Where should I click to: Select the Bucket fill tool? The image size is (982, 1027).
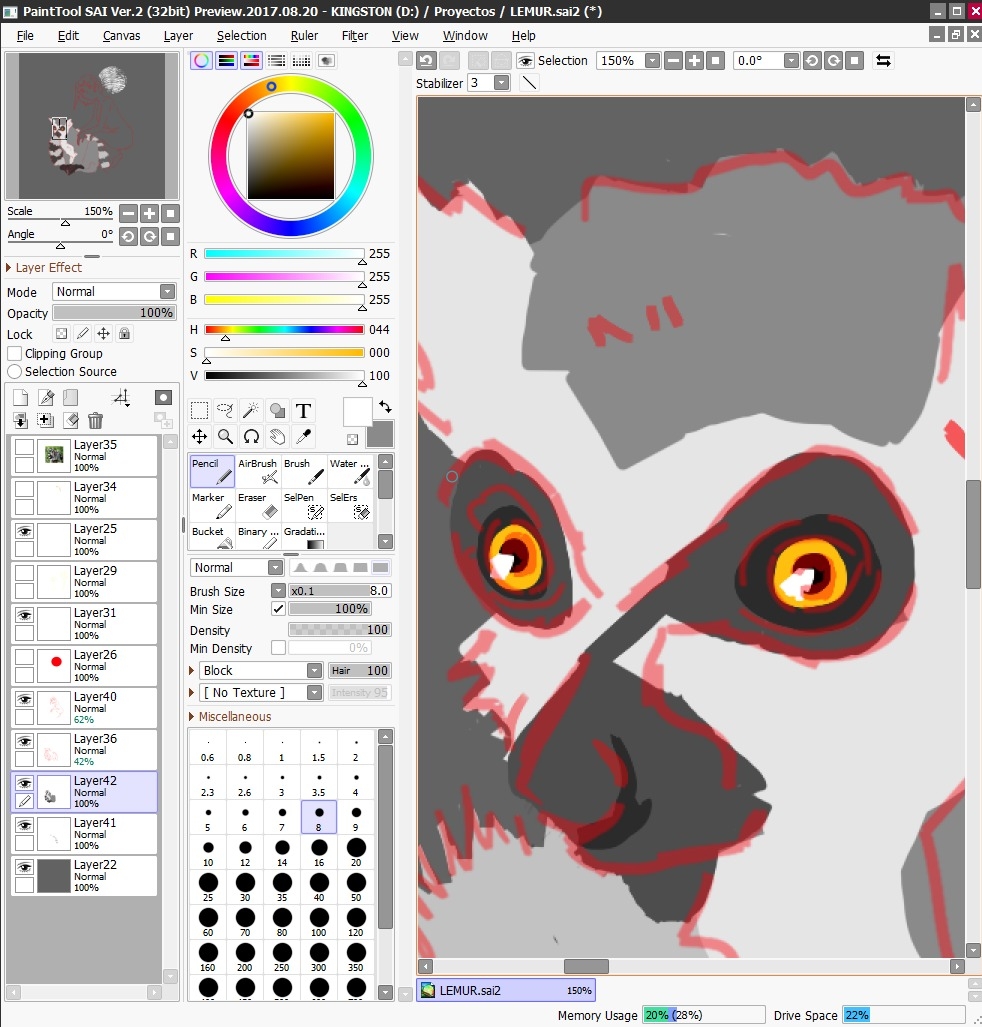point(211,538)
